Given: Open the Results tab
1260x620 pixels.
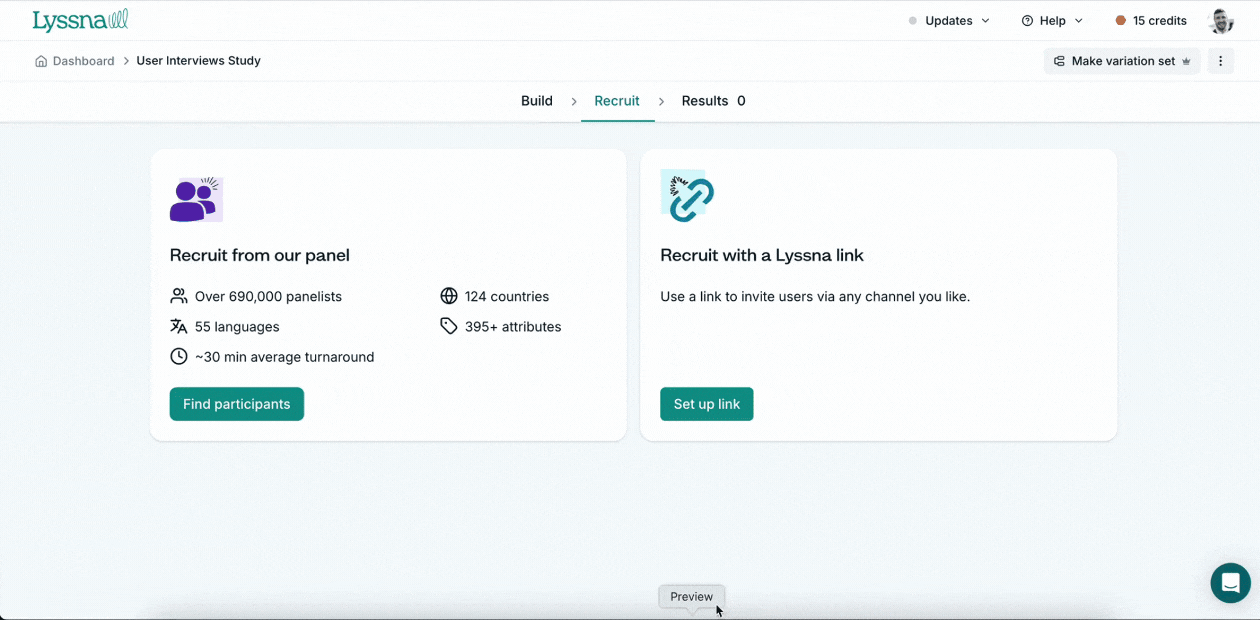Looking at the screenshot, I should (713, 101).
